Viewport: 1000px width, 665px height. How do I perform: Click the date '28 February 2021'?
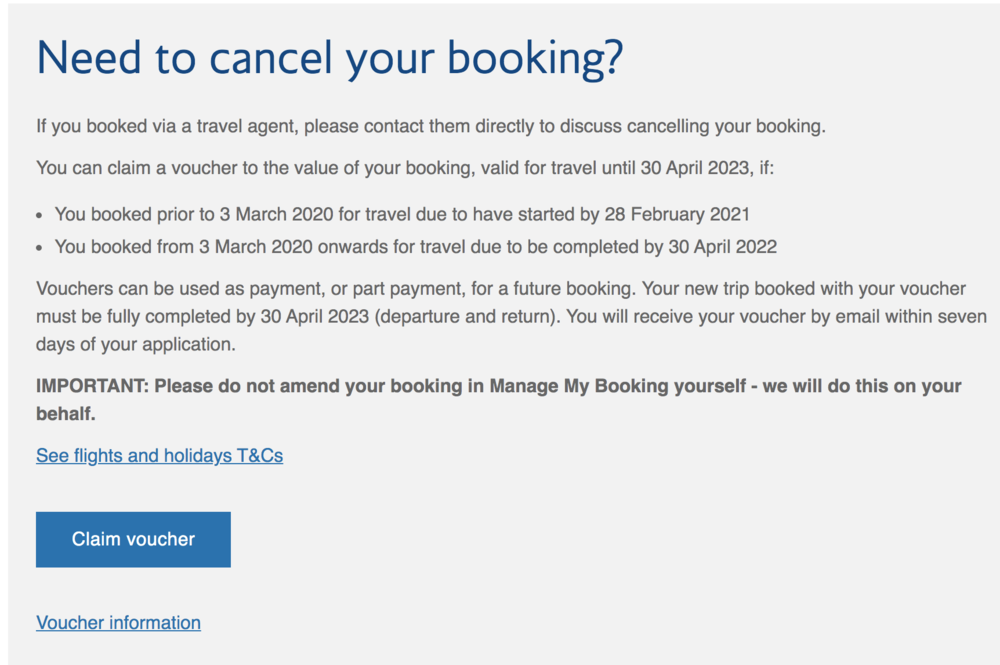(x=677, y=214)
